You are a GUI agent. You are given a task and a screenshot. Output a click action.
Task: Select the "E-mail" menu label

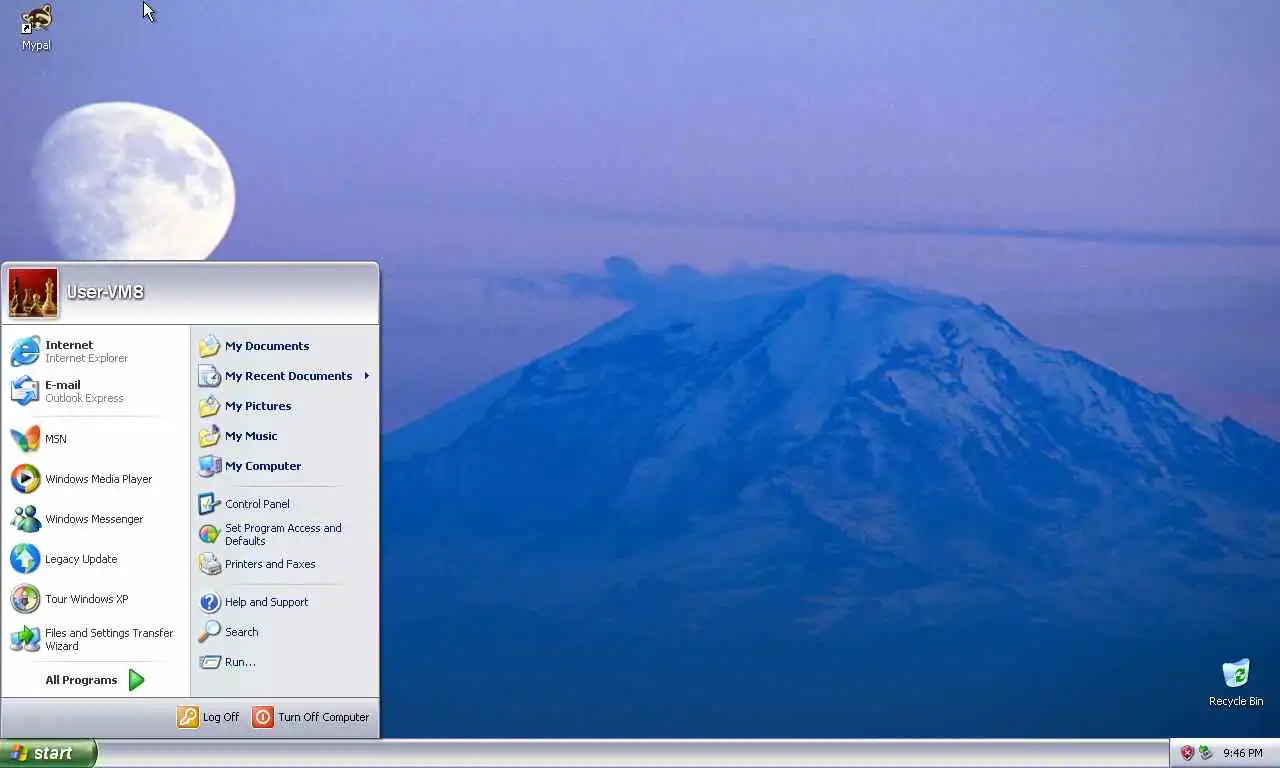63,385
